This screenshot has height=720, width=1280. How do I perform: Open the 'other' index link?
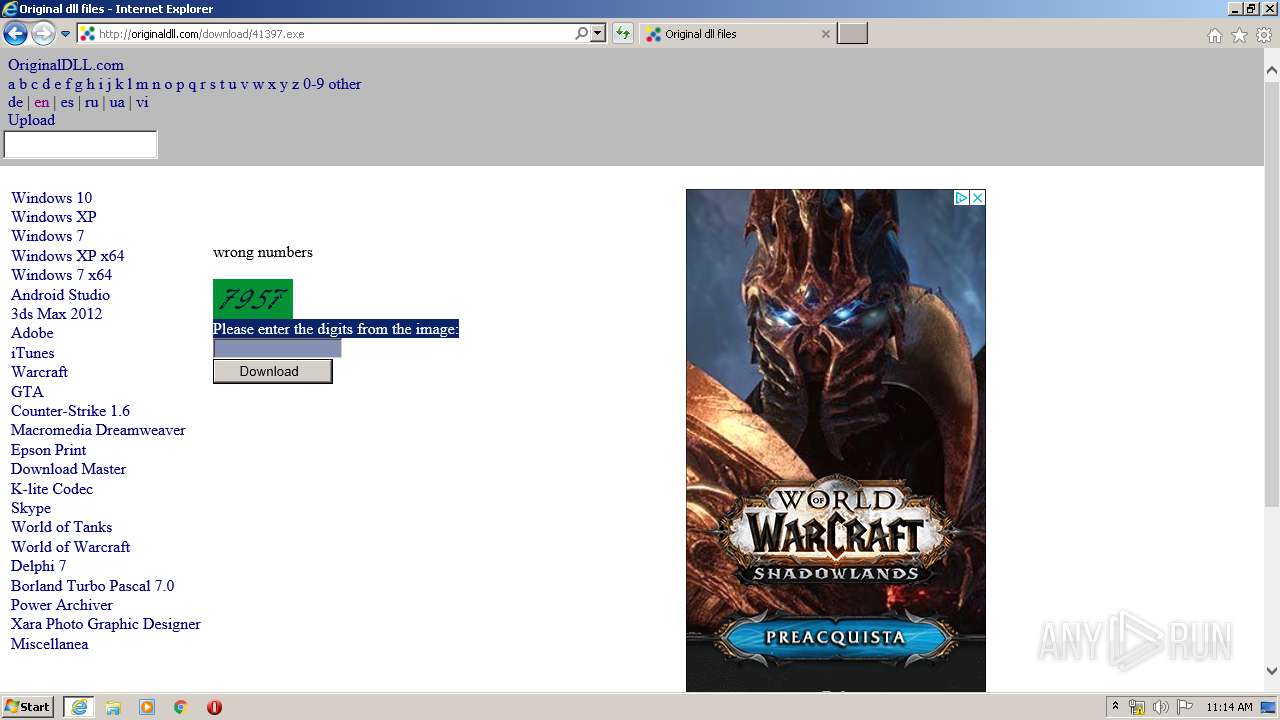pos(345,84)
